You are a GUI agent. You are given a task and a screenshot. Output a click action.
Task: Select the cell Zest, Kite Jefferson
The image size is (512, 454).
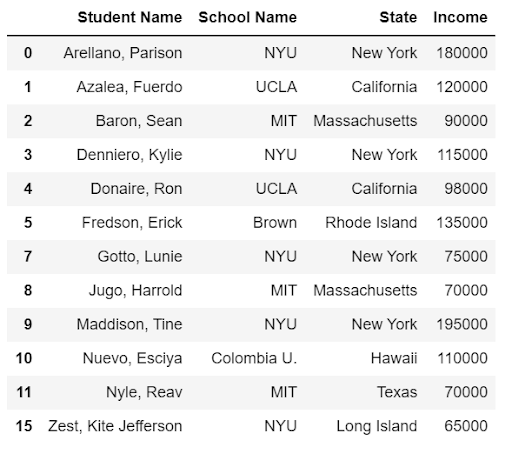tap(115, 426)
